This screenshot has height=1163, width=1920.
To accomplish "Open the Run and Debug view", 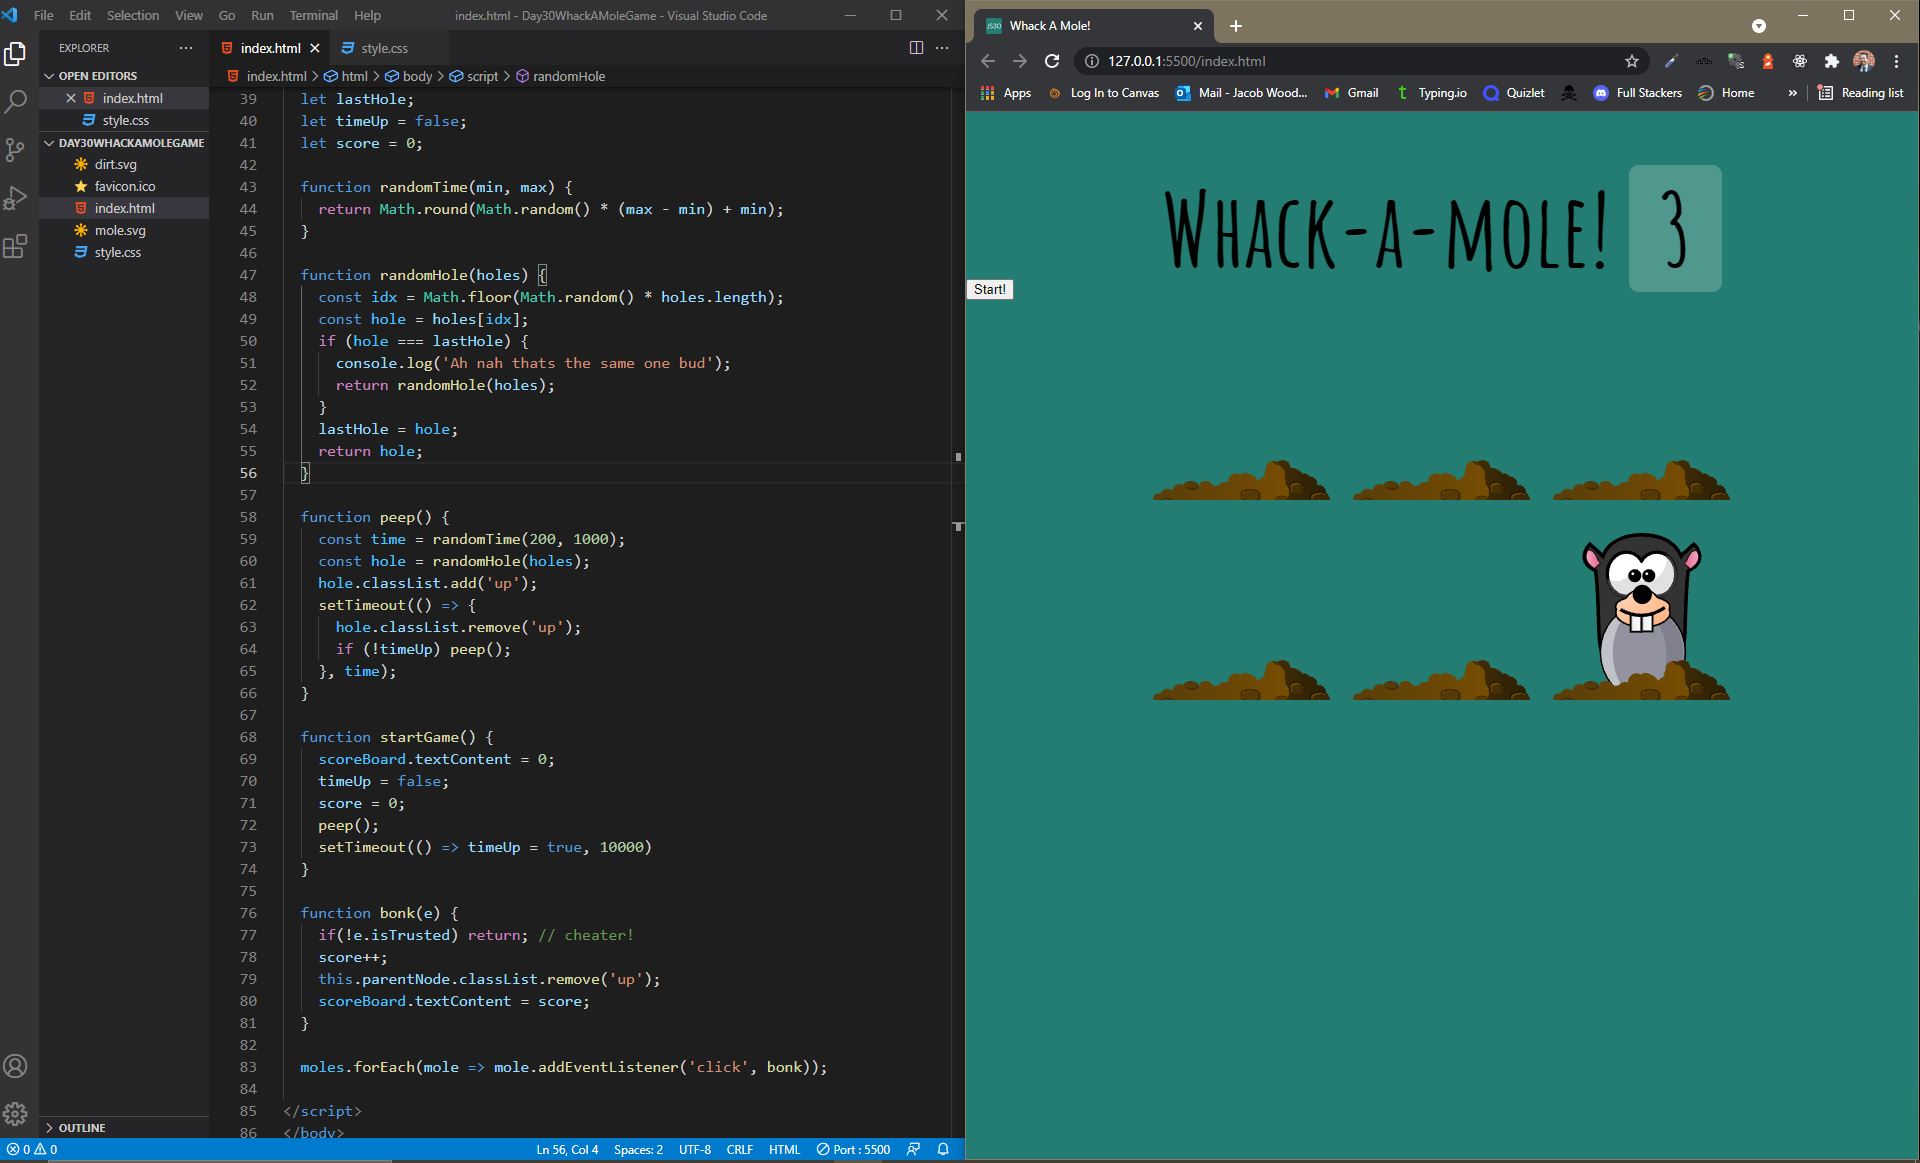I will 15,198.
